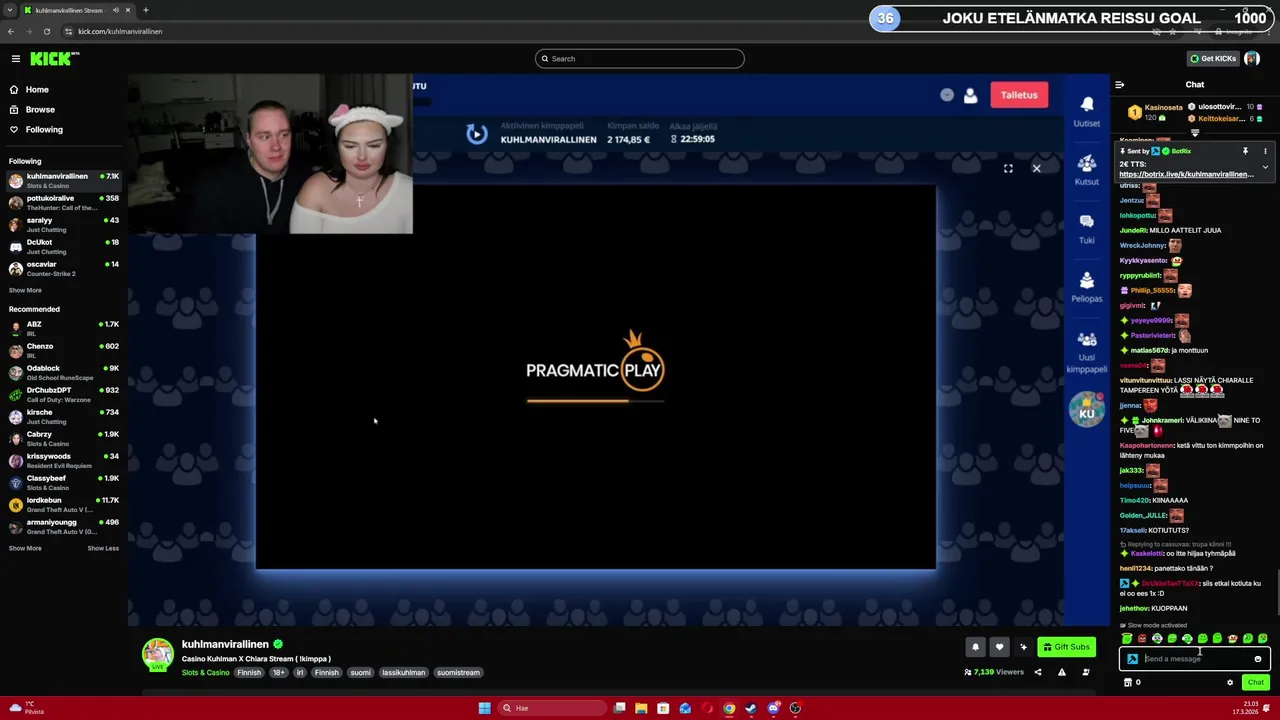The width and height of the screenshot is (1280, 720).
Task: Report stream with warning triangle icon
Action: point(1061,672)
